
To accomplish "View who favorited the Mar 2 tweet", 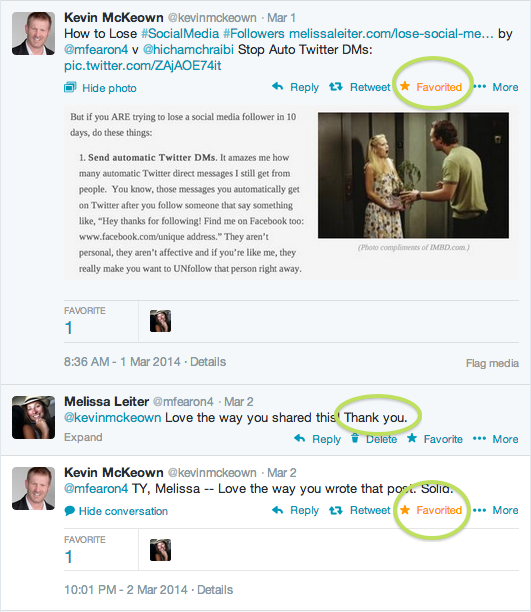I will (160, 550).
